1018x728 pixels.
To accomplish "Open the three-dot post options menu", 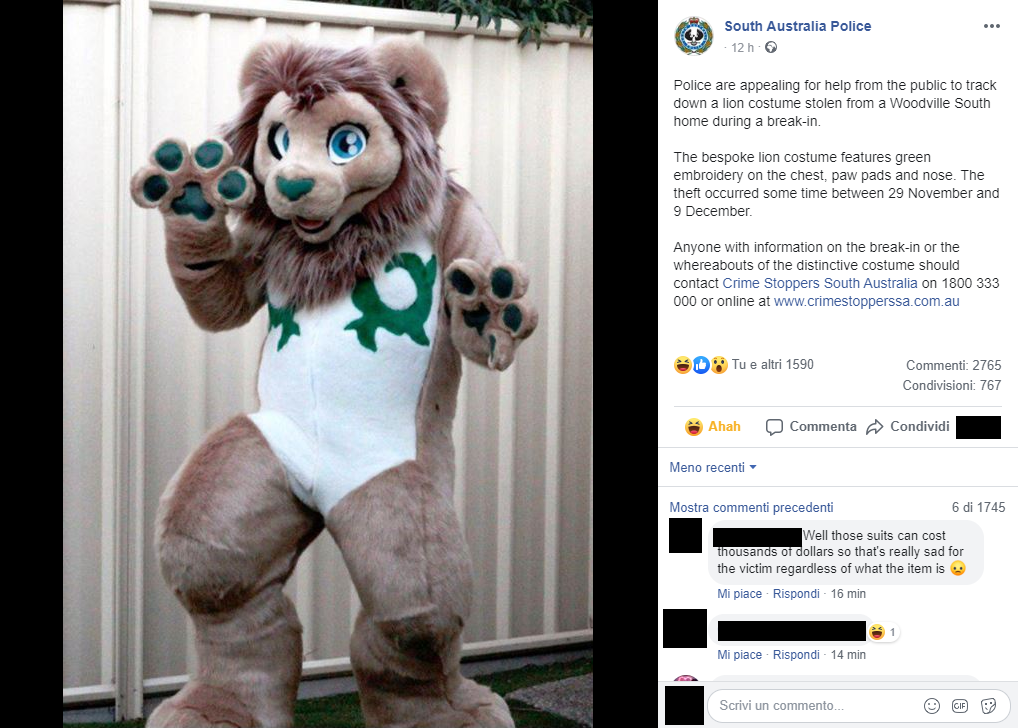I will click(x=991, y=26).
